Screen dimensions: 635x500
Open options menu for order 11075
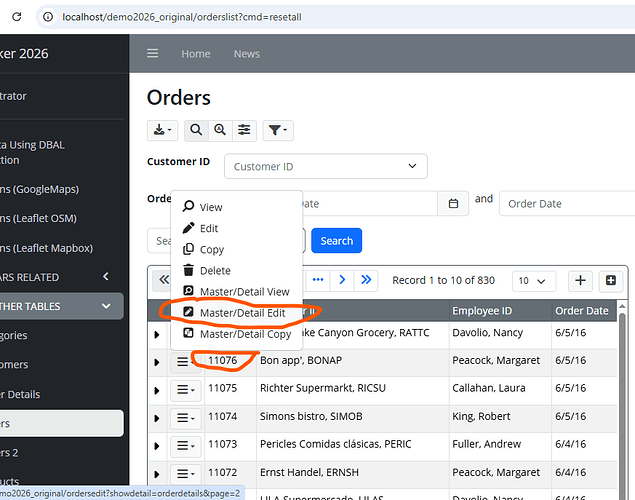point(185,390)
